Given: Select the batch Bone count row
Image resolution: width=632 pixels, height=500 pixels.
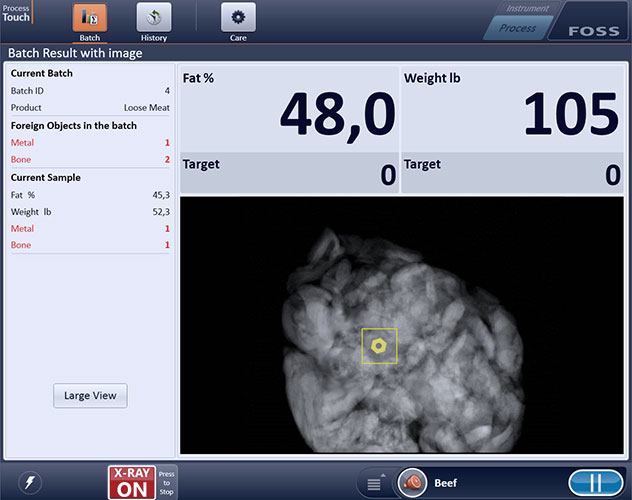Looking at the screenshot, I should point(90,160).
